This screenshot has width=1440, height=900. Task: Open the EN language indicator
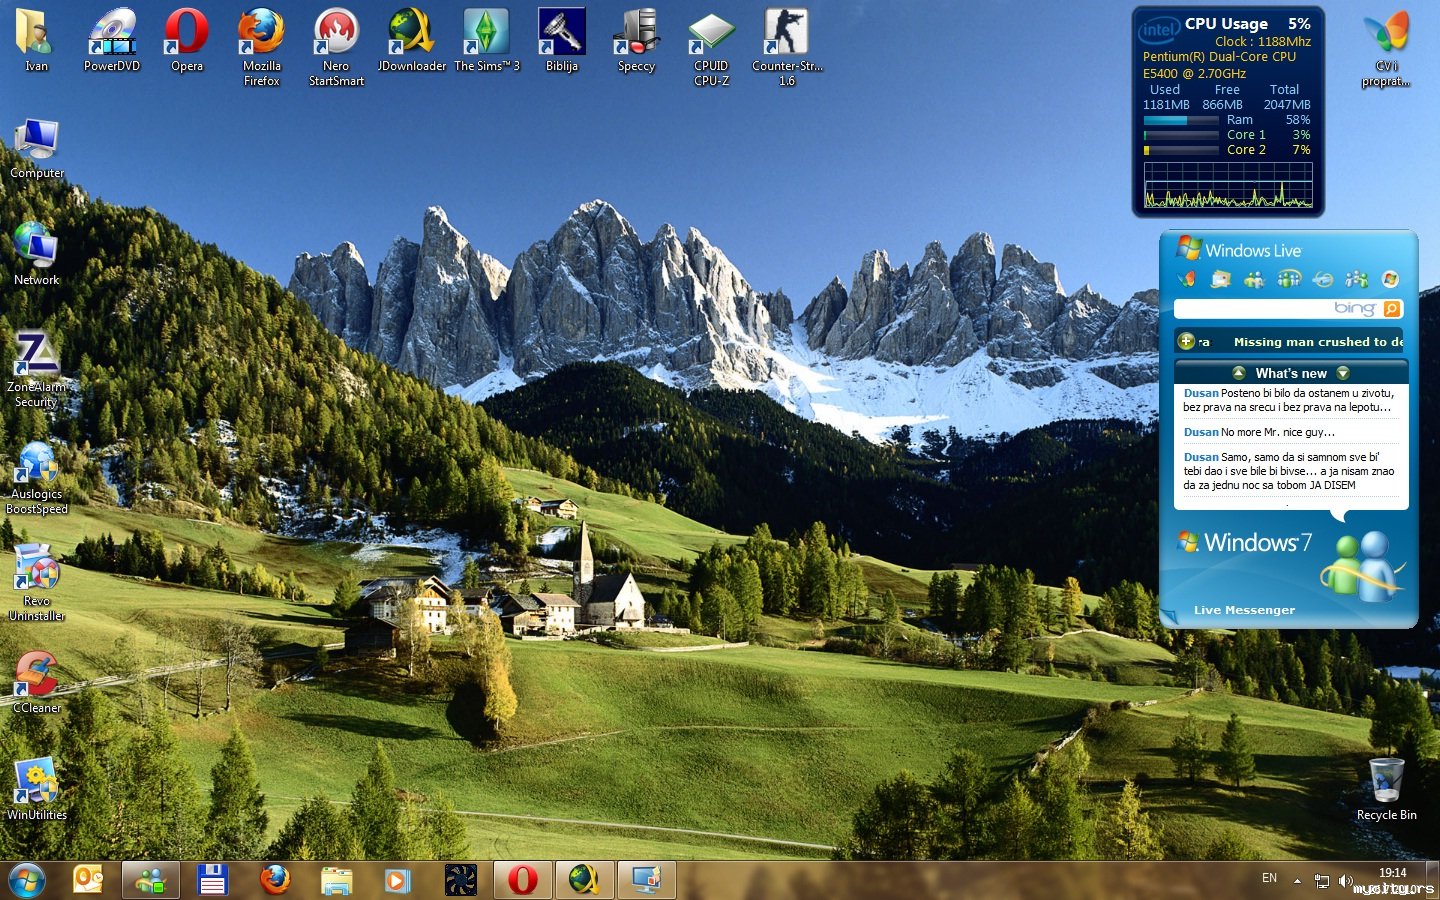[1269, 878]
